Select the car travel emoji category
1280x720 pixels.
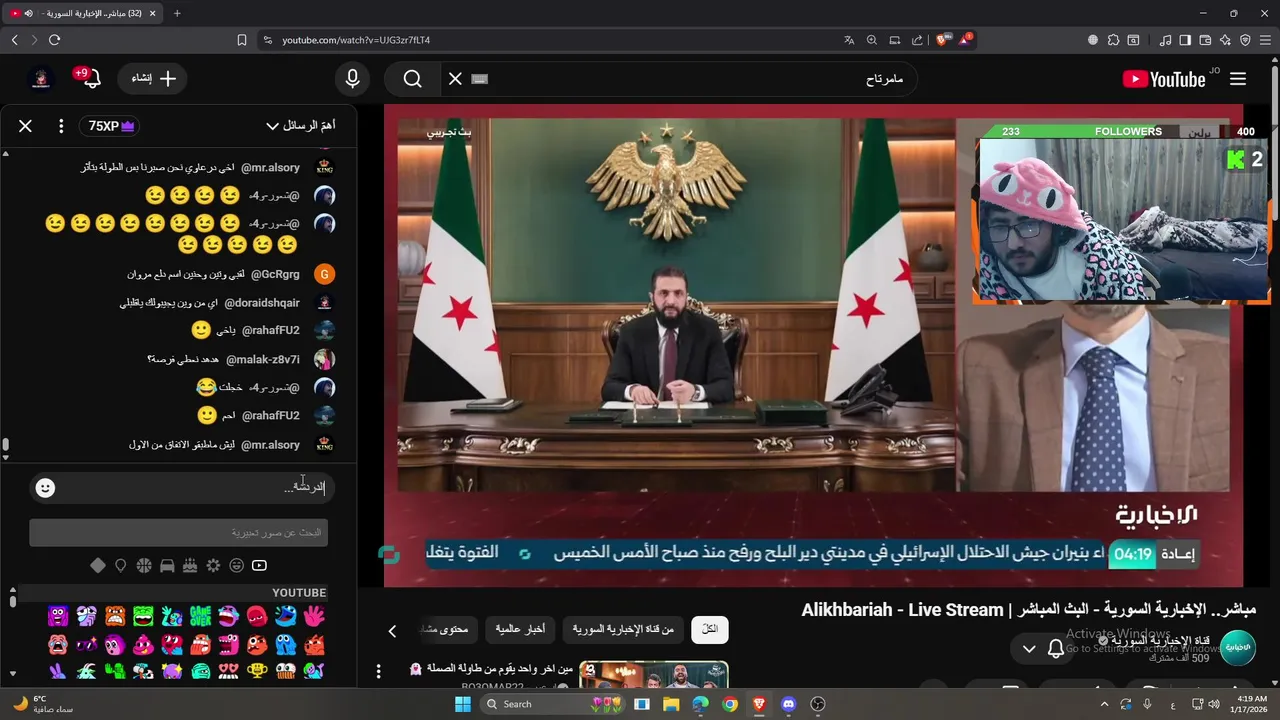tap(167, 566)
